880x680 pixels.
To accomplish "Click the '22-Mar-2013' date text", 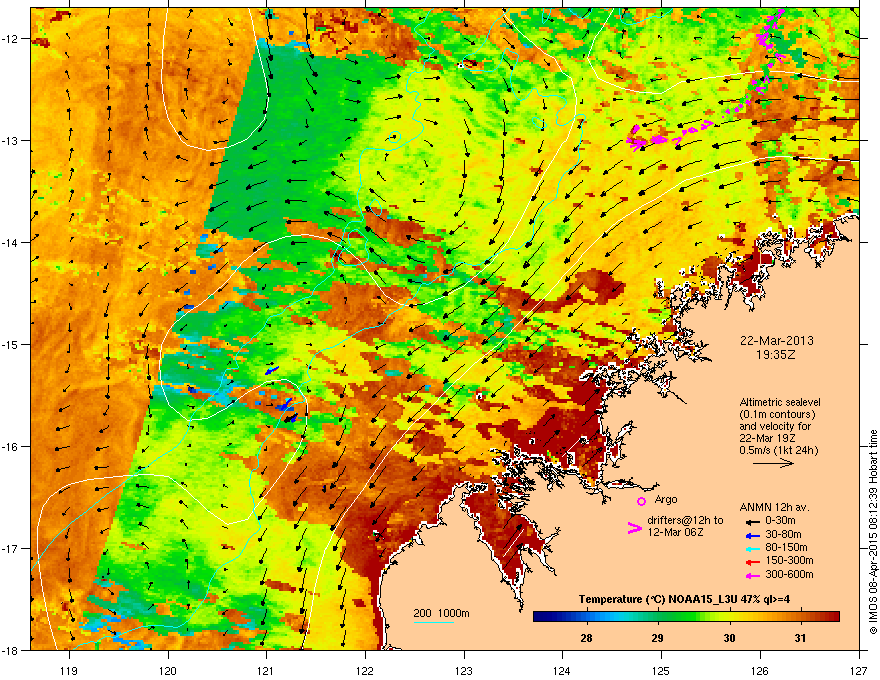I will pyautogui.click(x=776, y=341).
